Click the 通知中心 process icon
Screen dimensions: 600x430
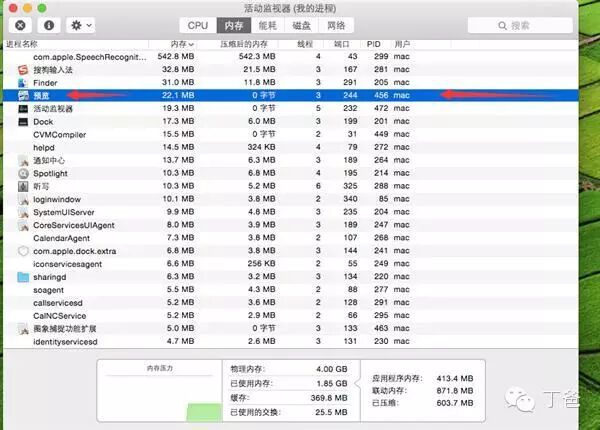[x=23, y=160]
